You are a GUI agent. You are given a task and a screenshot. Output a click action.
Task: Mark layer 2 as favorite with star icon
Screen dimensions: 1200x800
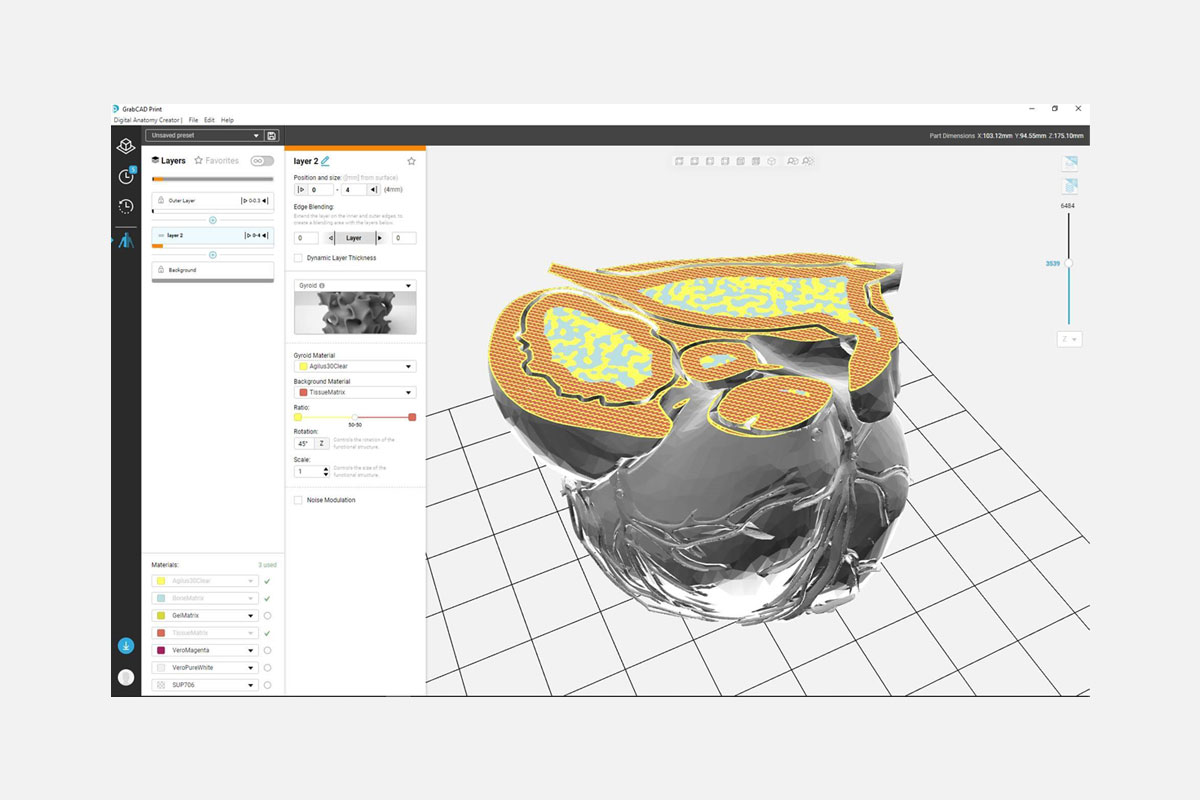coord(411,161)
